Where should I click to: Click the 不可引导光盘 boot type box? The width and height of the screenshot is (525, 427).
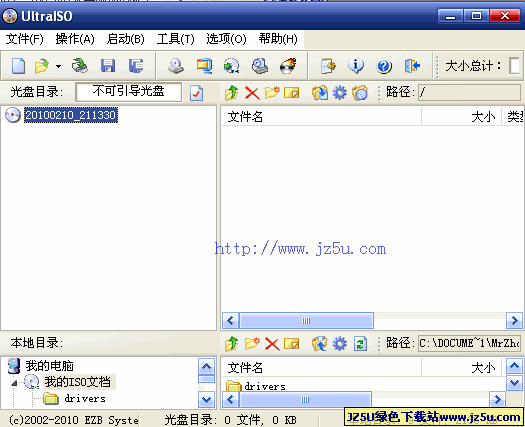129,92
